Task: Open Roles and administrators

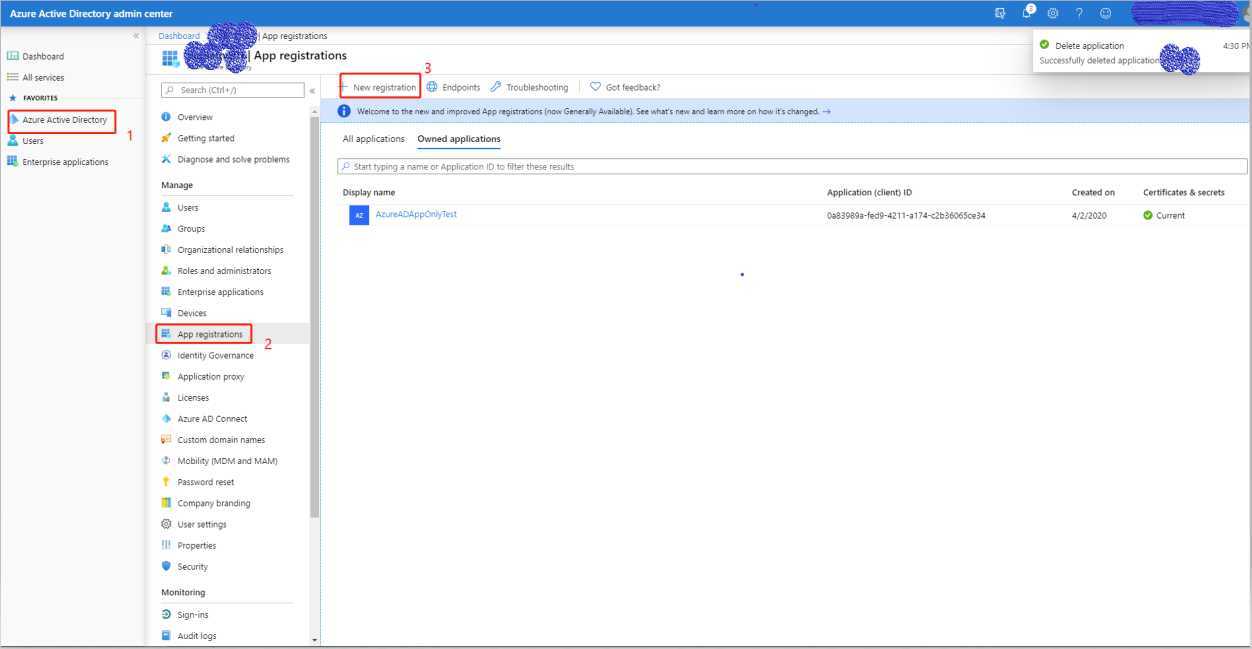Action: coord(224,271)
